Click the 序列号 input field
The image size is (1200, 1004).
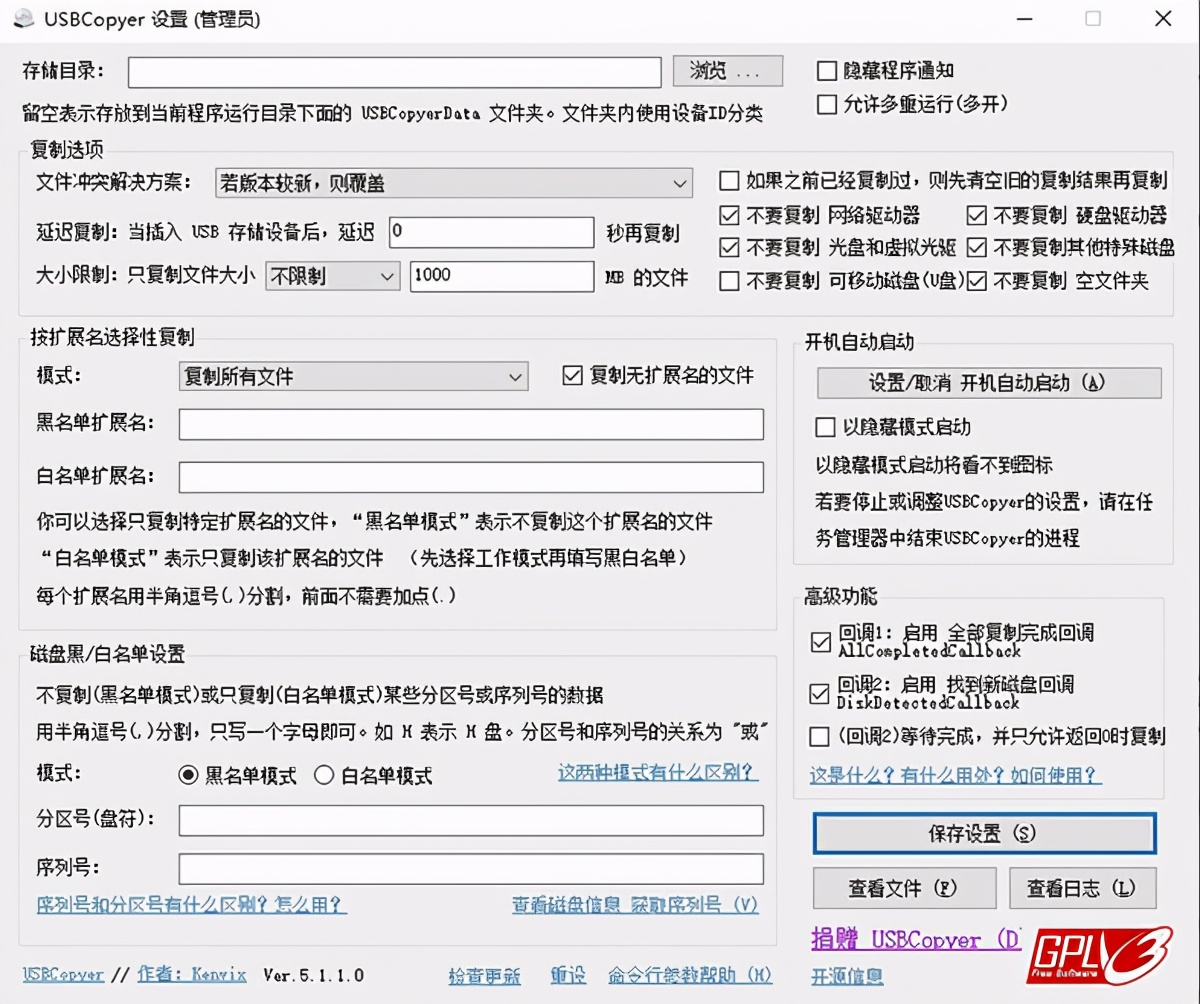(x=470, y=868)
